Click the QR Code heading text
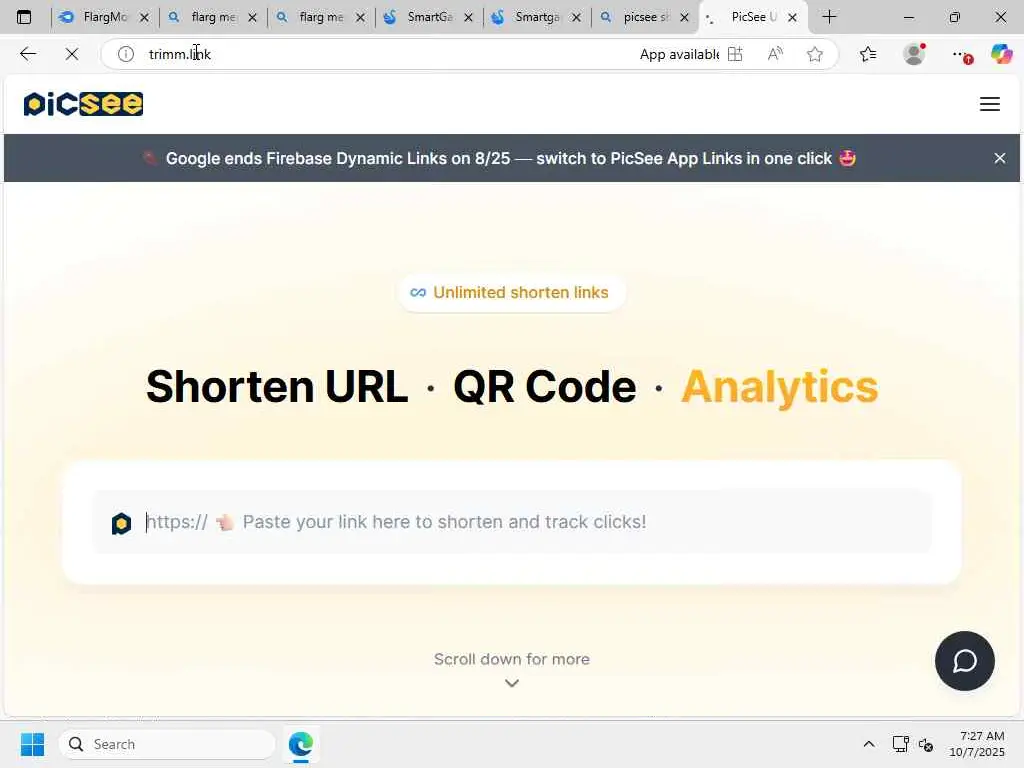 point(545,387)
